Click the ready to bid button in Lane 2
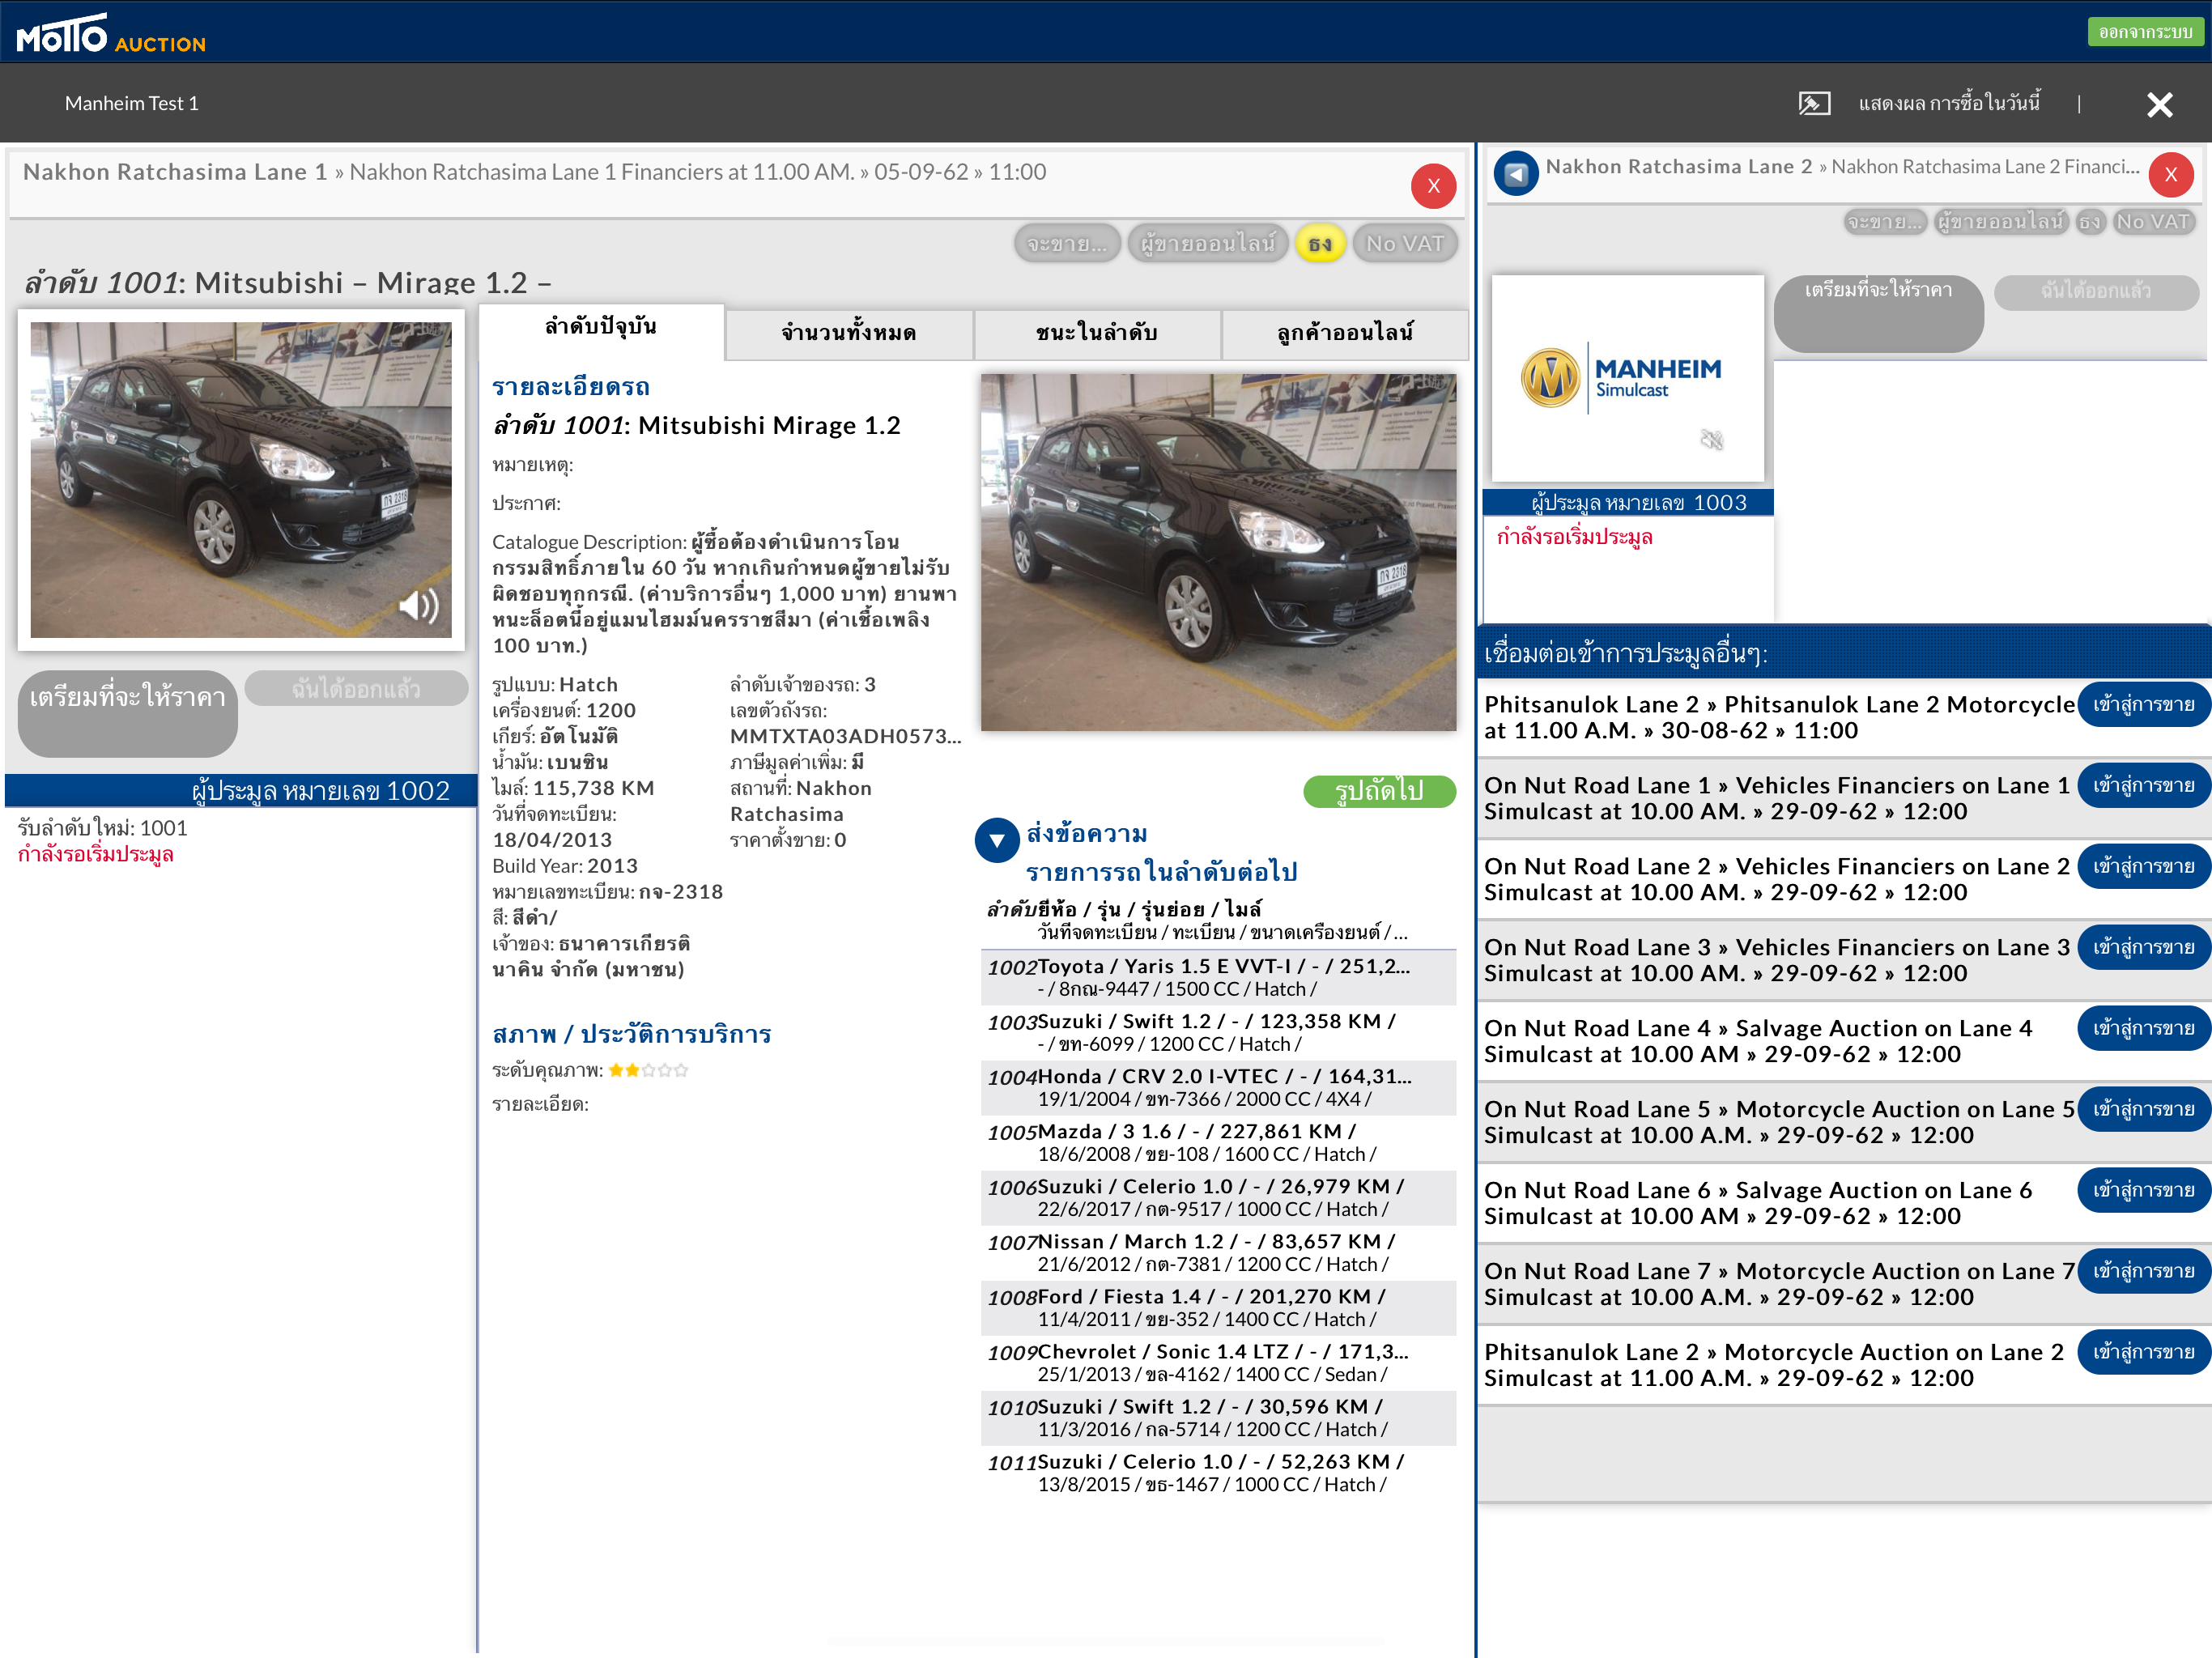Screen dimensions: 2212x1658 click(1878, 314)
